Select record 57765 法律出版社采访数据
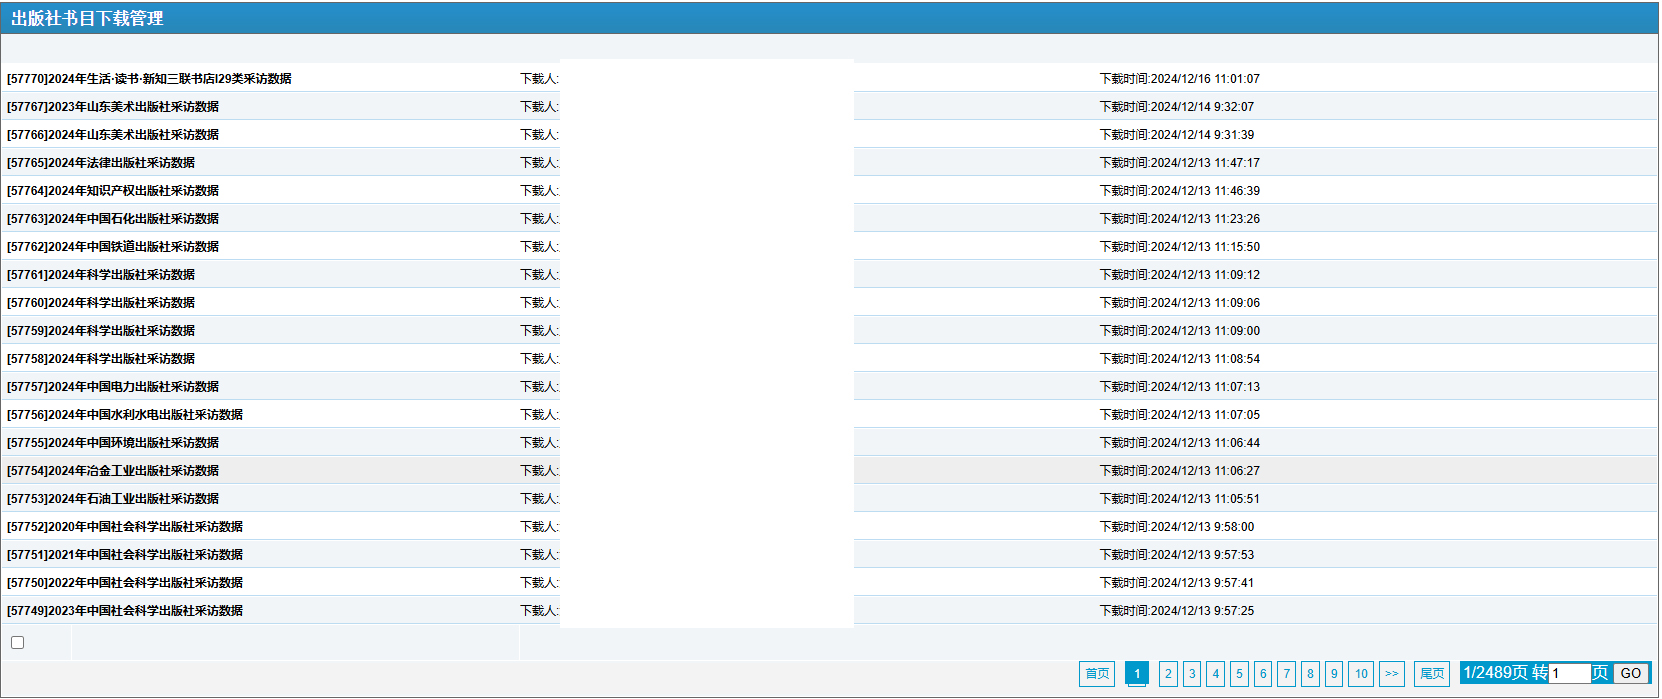Screen dimensions: 1662x699 (101, 163)
